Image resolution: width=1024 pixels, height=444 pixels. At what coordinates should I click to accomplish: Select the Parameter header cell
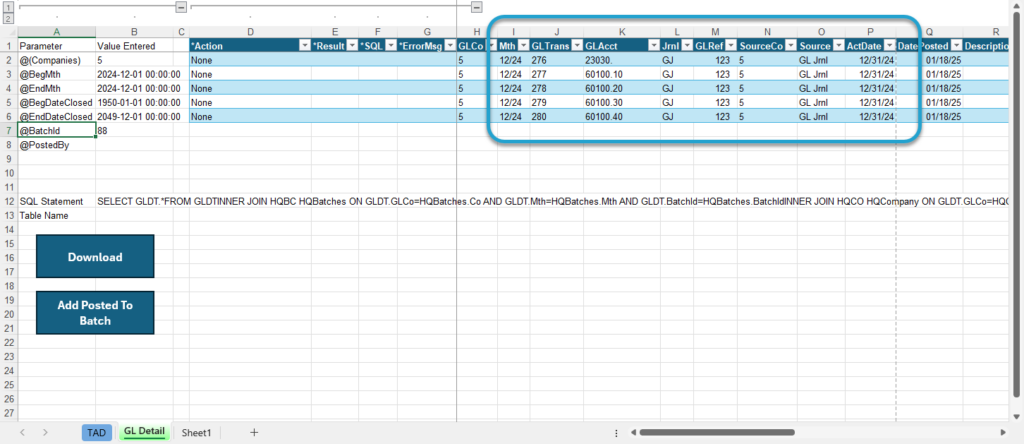[57, 46]
